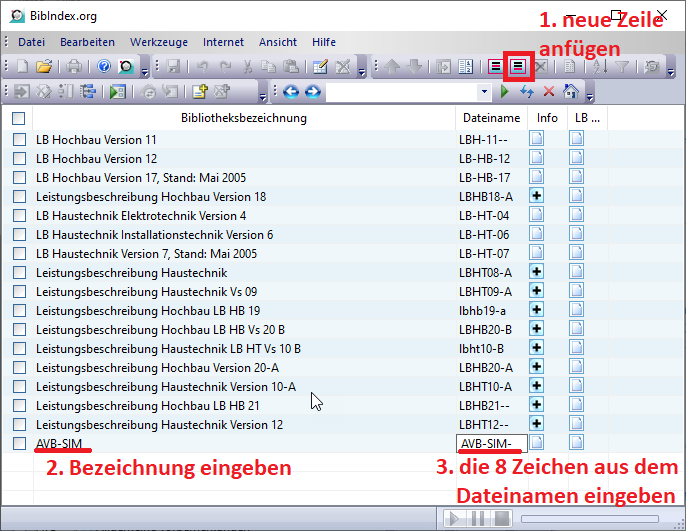Tick the checkbox beside AVB-SIM row
The width and height of the screenshot is (686, 531).
pyautogui.click(x=19, y=443)
